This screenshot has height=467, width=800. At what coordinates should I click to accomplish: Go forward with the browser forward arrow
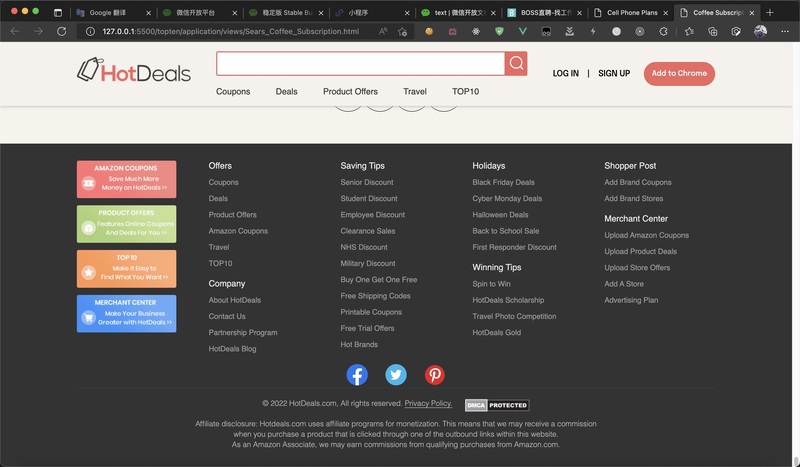(x=38, y=32)
